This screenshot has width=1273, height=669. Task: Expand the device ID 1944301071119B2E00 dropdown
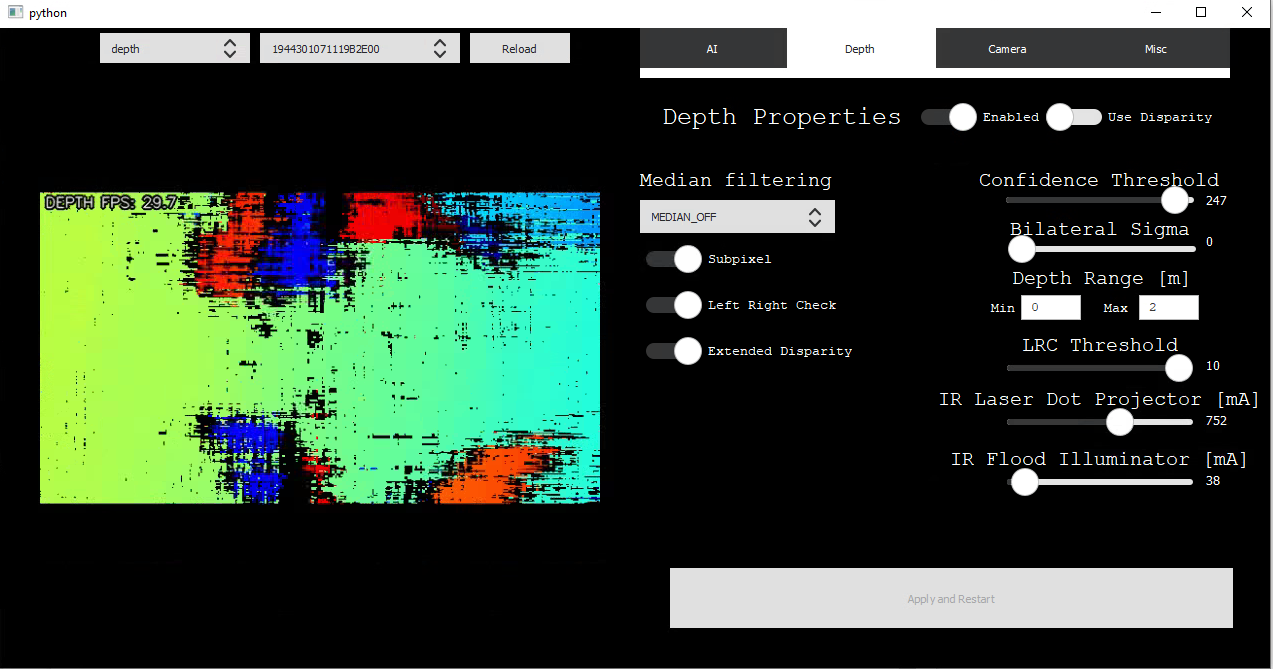pyautogui.click(x=359, y=48)
